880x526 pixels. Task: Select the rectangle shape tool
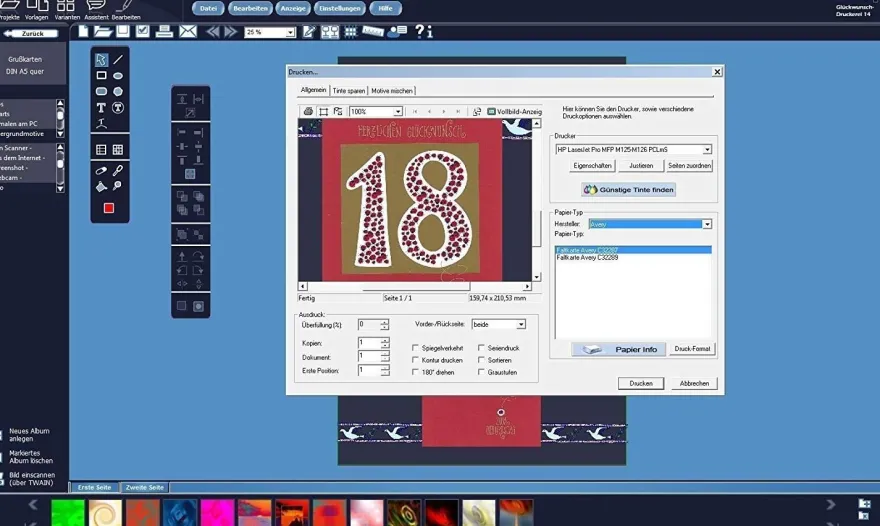pyautogui.click(x=101, y=75)
